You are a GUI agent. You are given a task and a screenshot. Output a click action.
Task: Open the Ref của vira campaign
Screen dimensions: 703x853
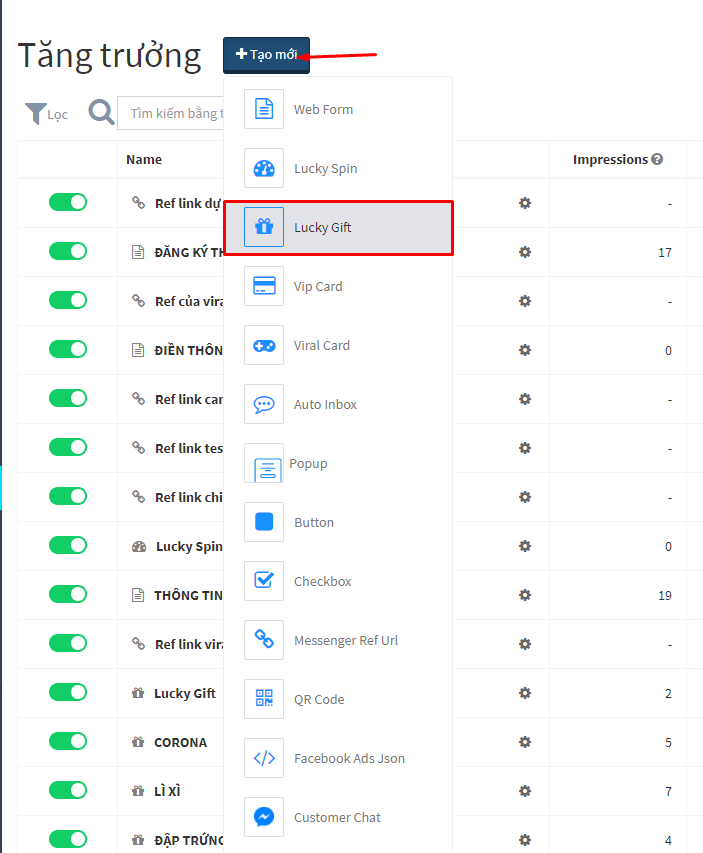(x=189, y=301)
